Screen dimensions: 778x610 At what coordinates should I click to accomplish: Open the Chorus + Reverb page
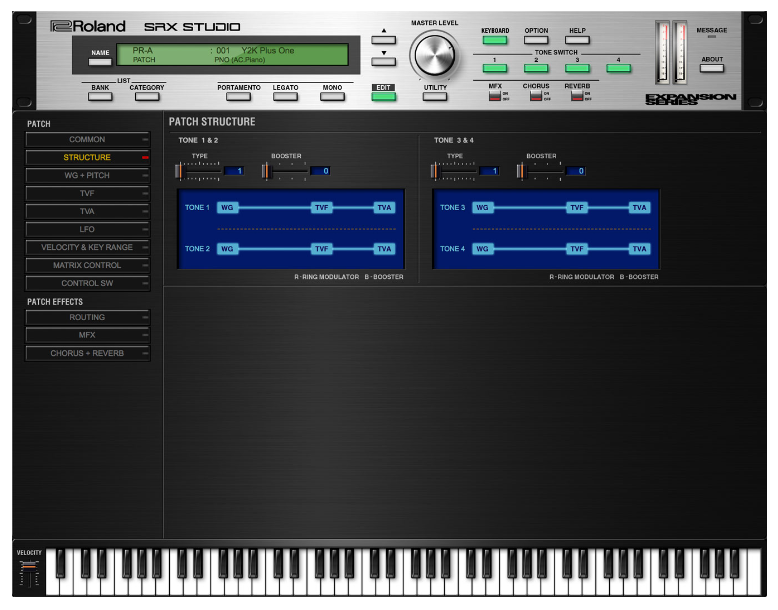[x=87, y=353]
